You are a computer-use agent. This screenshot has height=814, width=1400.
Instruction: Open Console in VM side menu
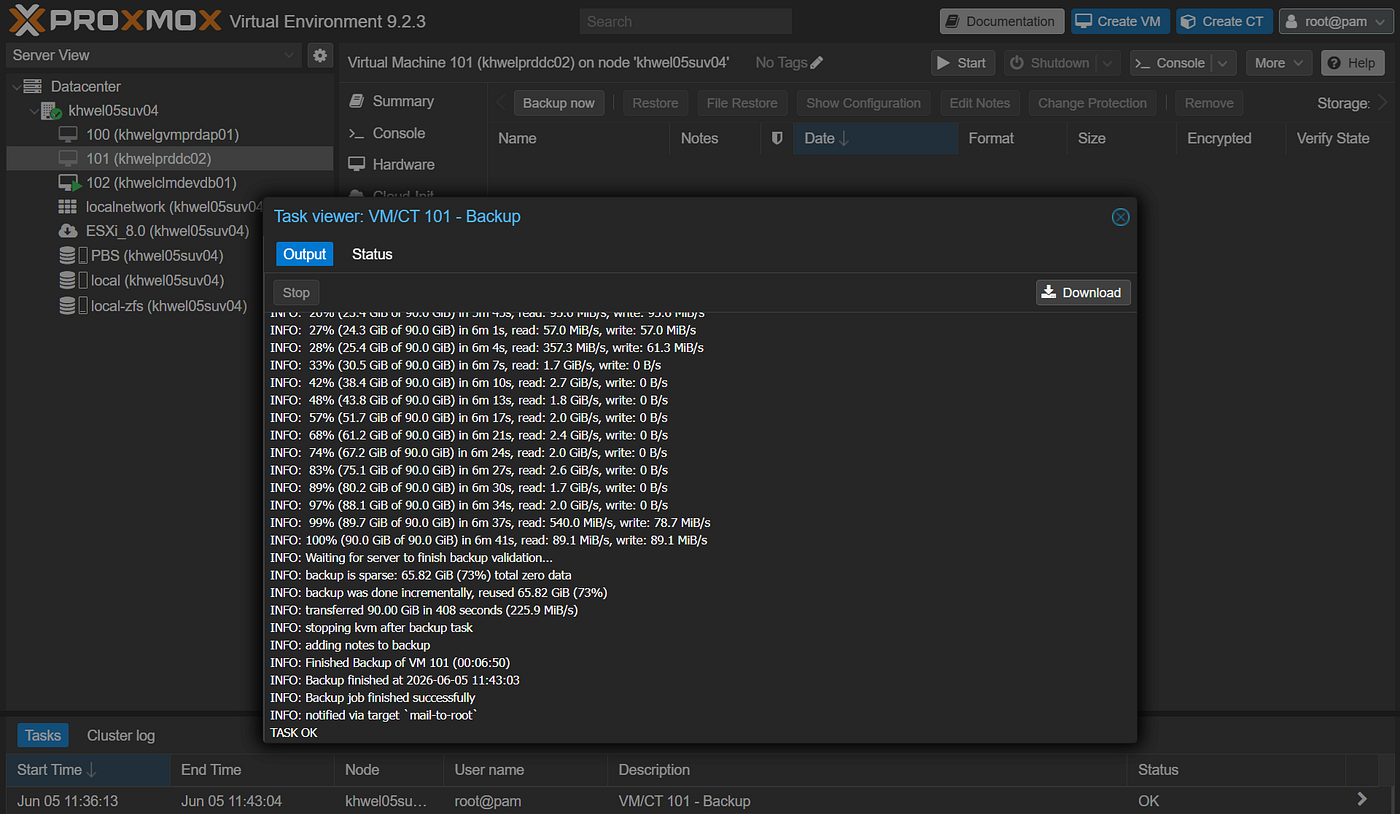click(399, 133)
